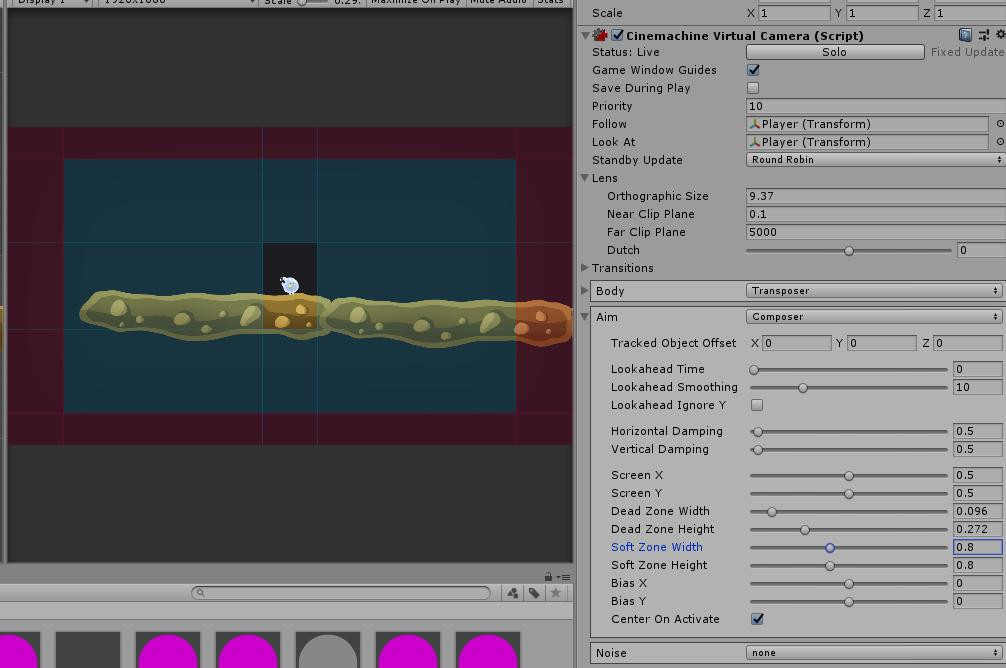Click the red Cinemachine camera component icon
This screenshot has width=1006, height=668.
pyautogui.click(x=600, y=35)
